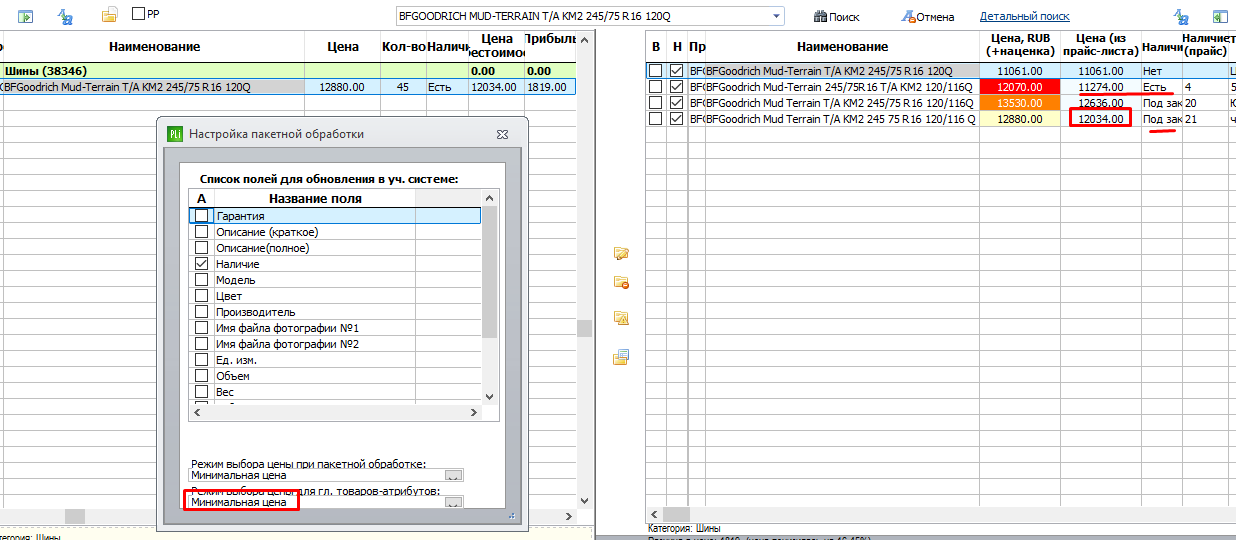Click the first folder-edit icon in the middle strip
1236x540 pixels.
tap(621, 254)
